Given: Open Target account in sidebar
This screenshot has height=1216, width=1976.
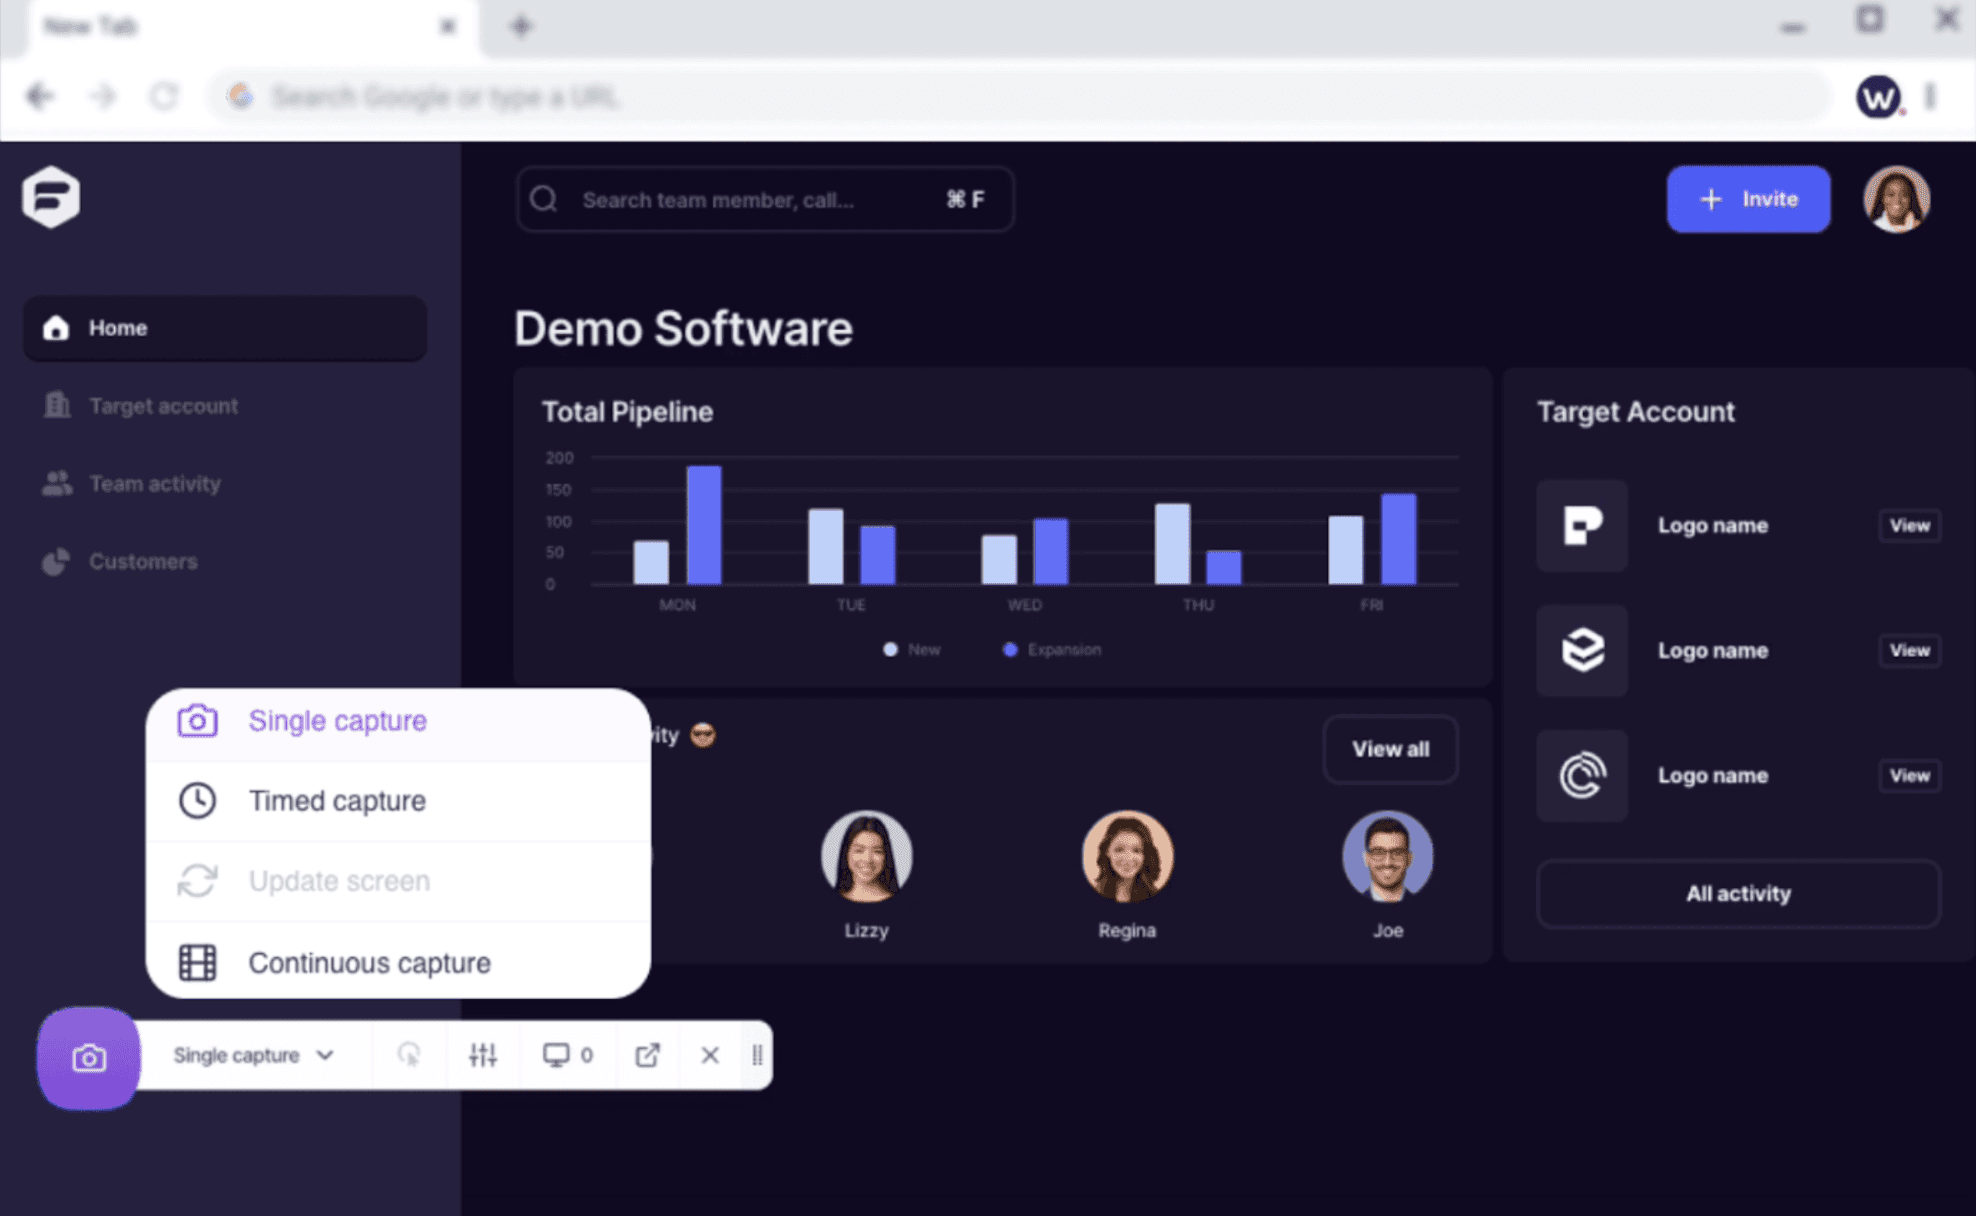Looking at the screenshot, I should (x=163, y=406).
